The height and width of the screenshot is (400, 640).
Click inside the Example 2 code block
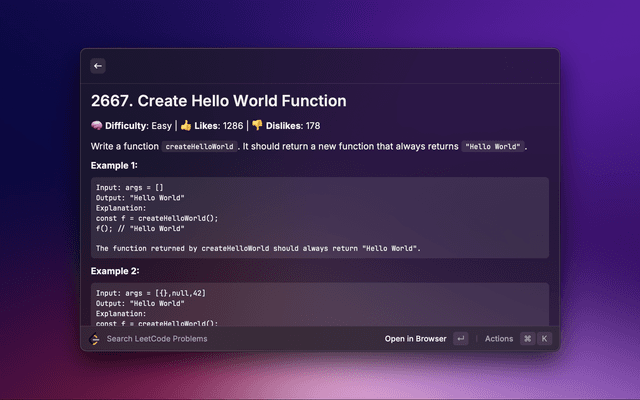[x=320, y=305]
